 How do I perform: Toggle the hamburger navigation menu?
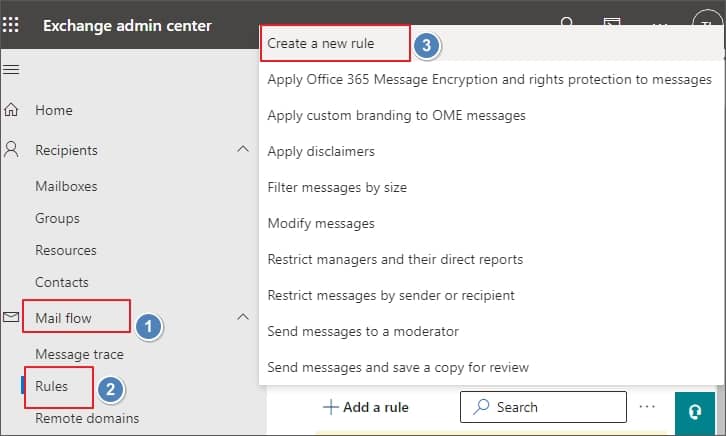[x=11, y=70]
